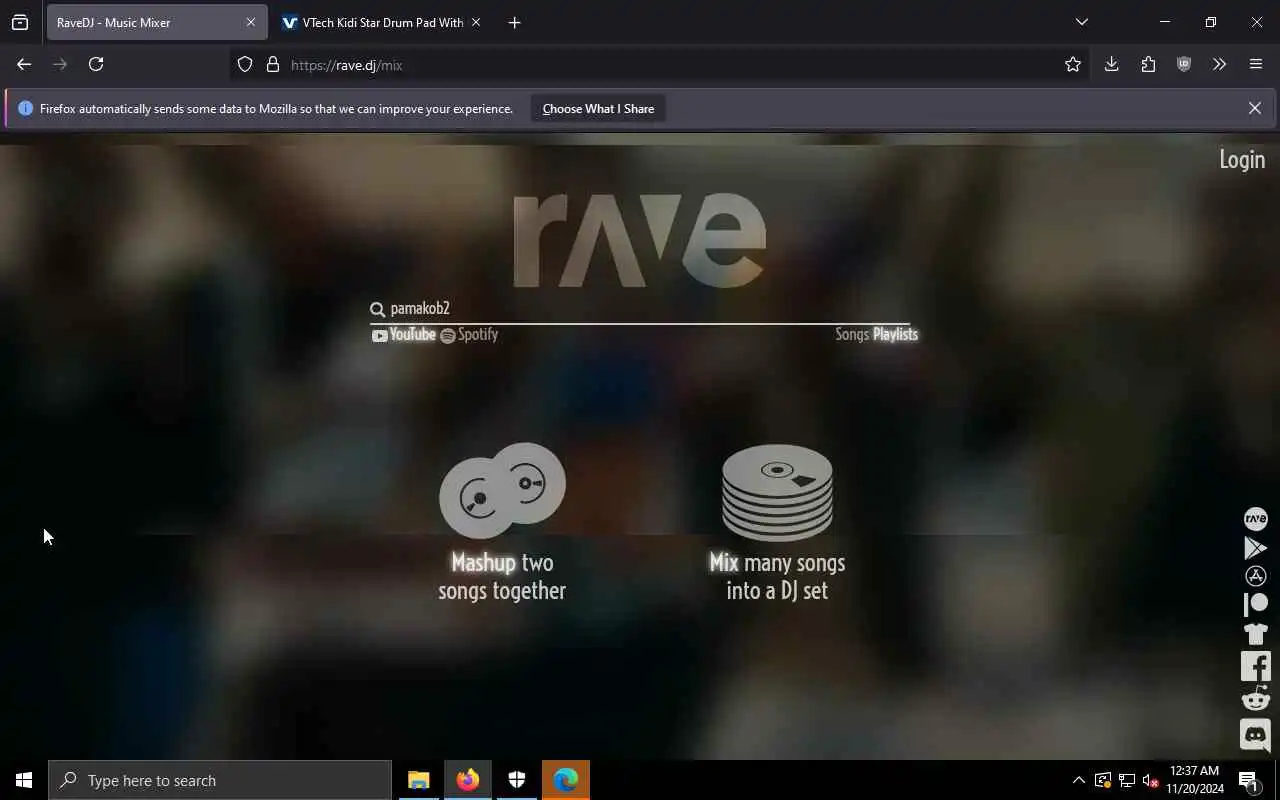
Task: Go back to the previous page
Action: [24, 64]
